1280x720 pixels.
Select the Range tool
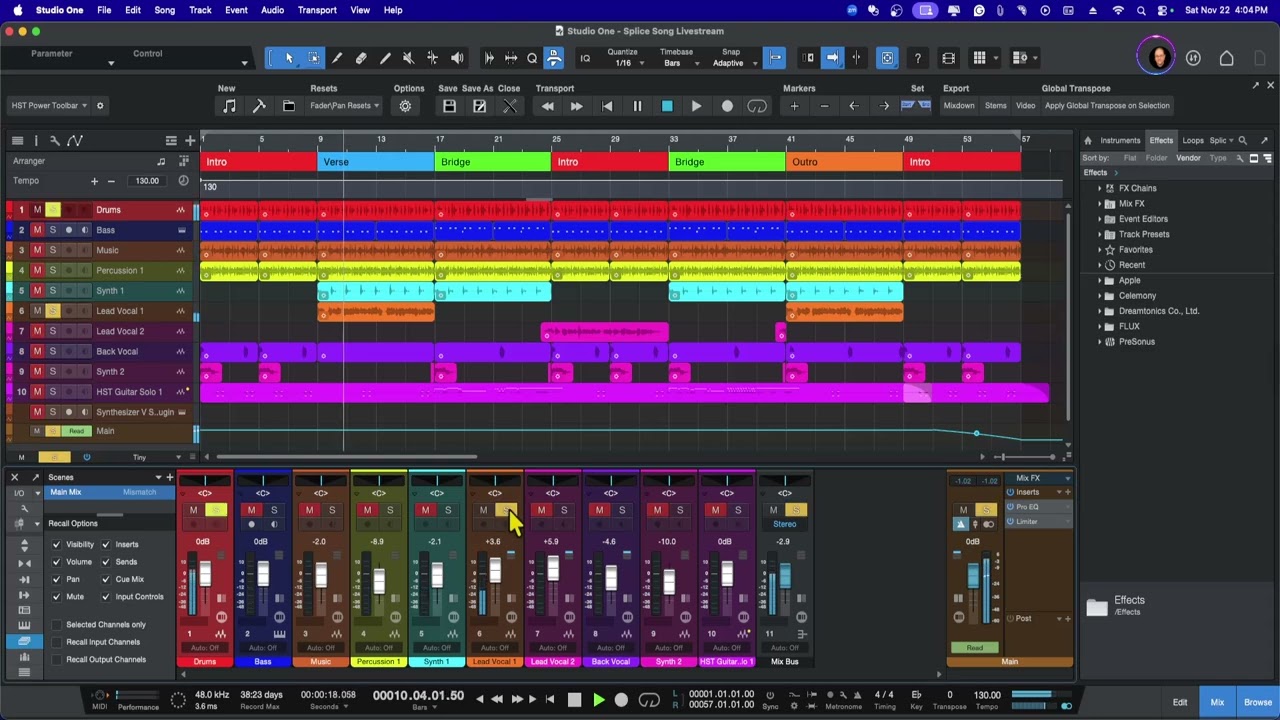click(313, 58)
